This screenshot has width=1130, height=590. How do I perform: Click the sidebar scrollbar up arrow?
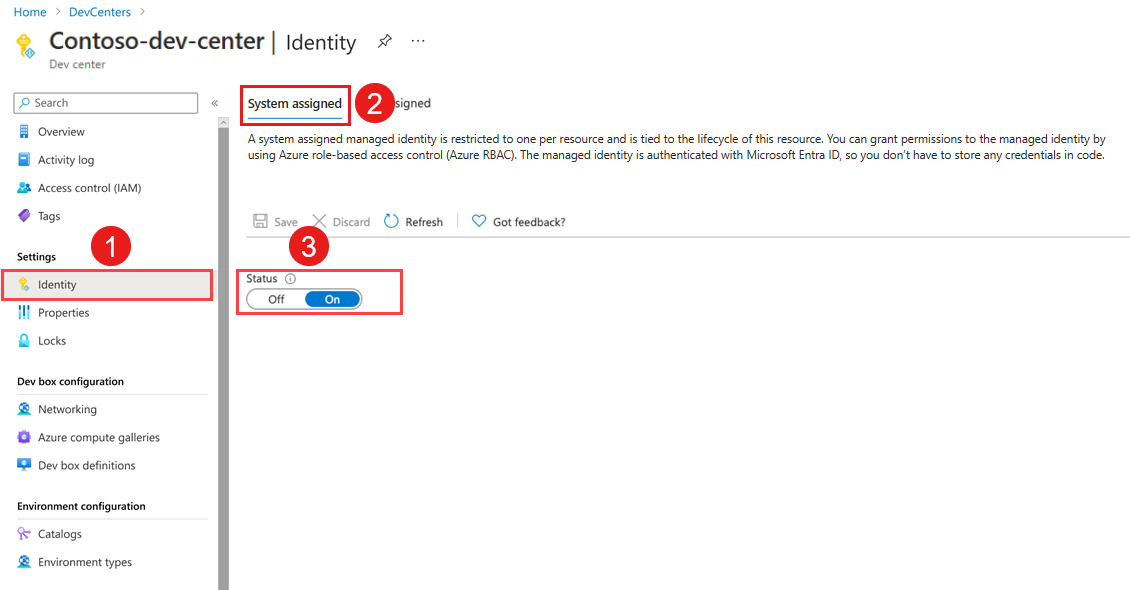tap(223, 123)
